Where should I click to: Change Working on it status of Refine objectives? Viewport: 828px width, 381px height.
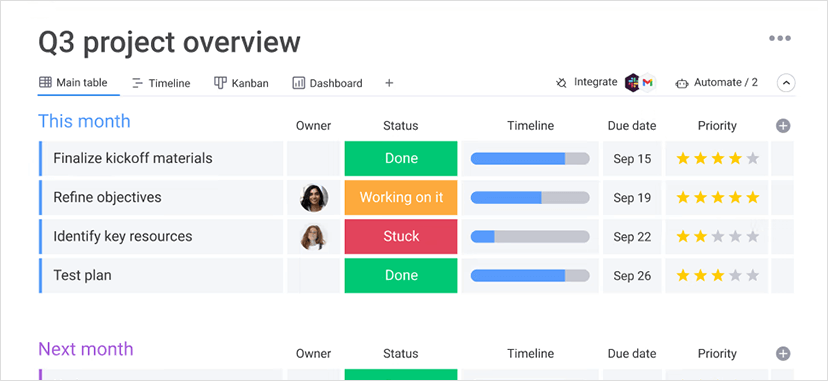401,197
